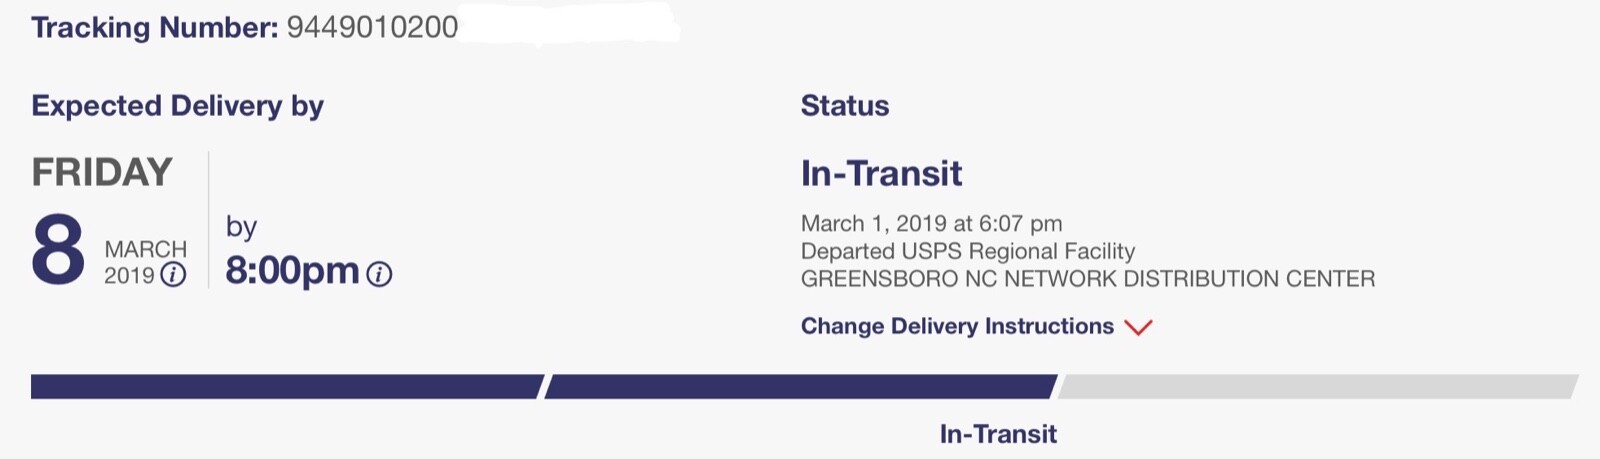Click the Expected Delivery by heading
Screen dimensions: 1600x459
pyautogui.click(x=177, y=106)
